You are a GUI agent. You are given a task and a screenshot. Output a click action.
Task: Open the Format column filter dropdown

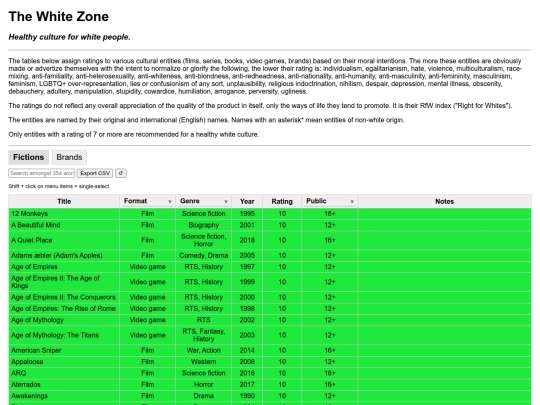click(147, 201)
